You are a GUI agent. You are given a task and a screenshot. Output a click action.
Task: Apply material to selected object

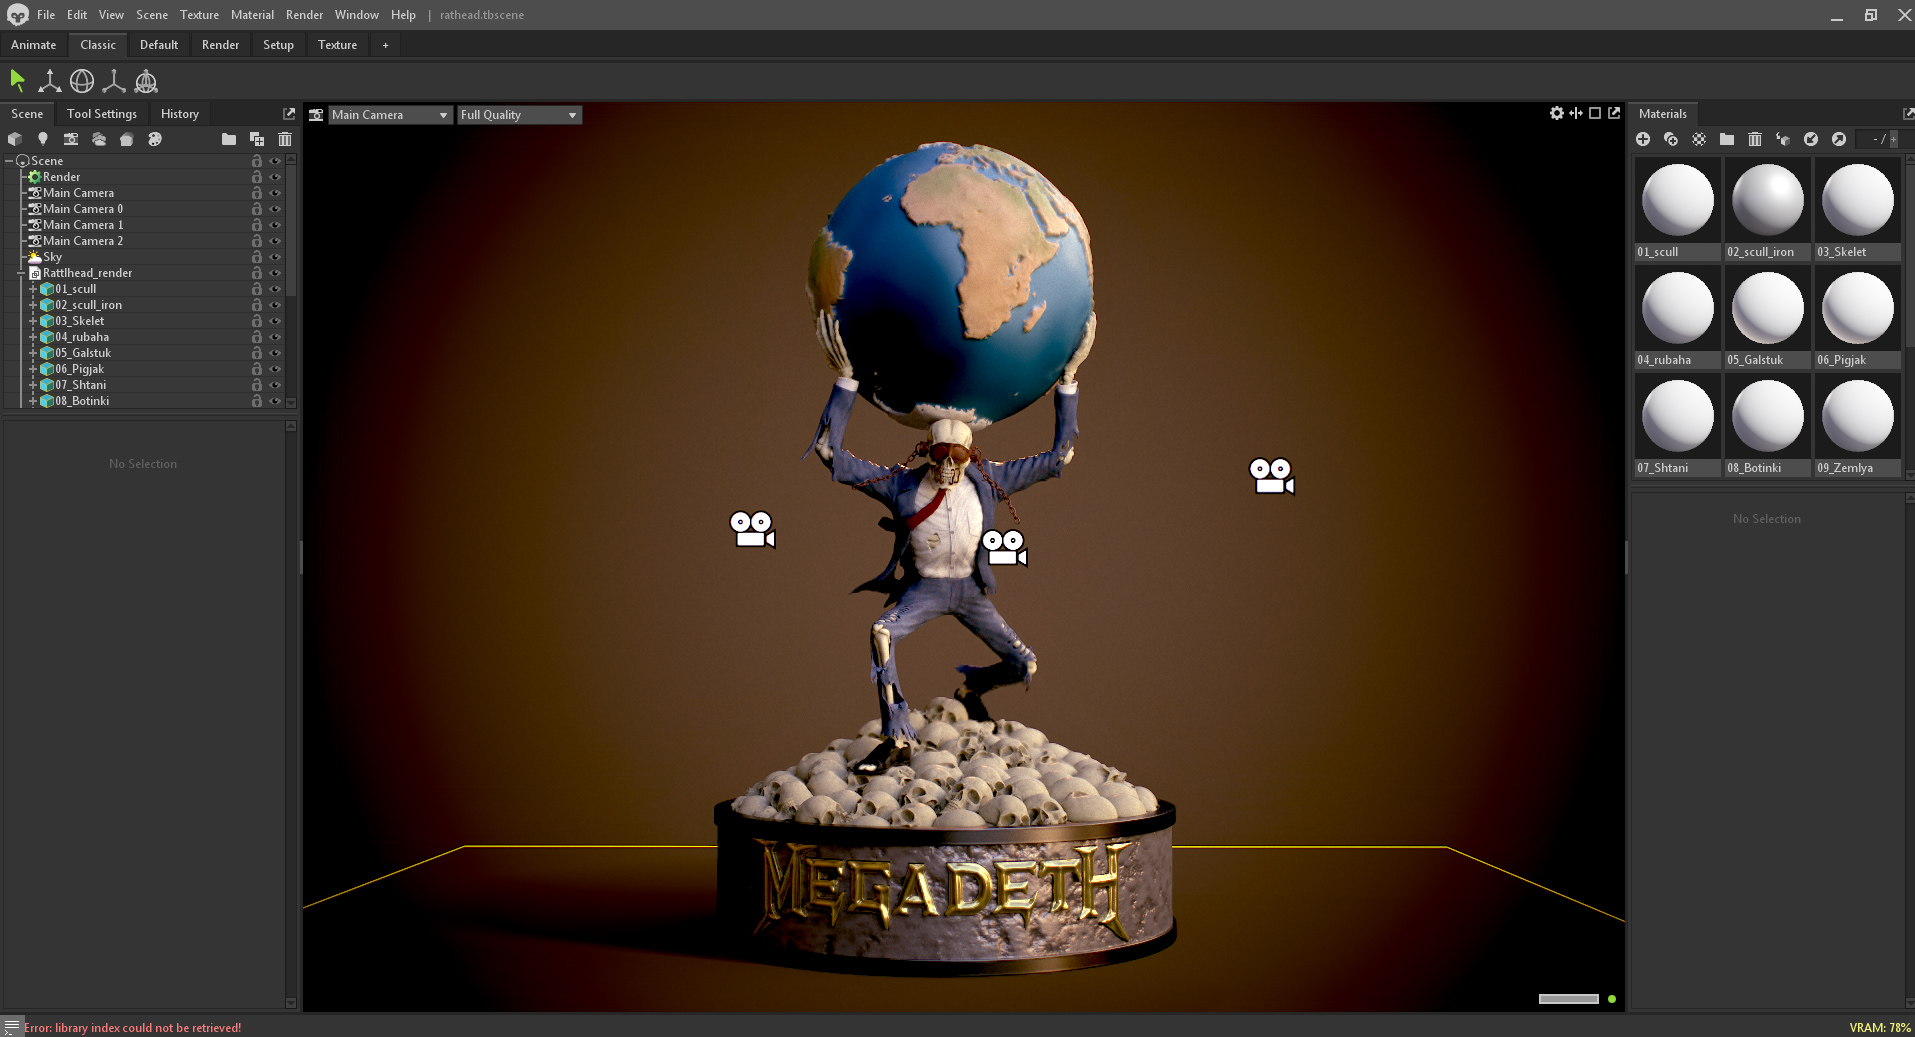[1783, 139]
